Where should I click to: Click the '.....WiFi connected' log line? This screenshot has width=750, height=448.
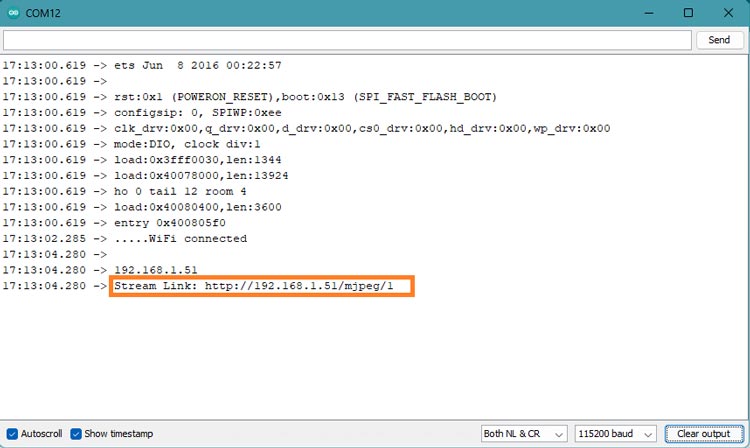tap(180, 239)
